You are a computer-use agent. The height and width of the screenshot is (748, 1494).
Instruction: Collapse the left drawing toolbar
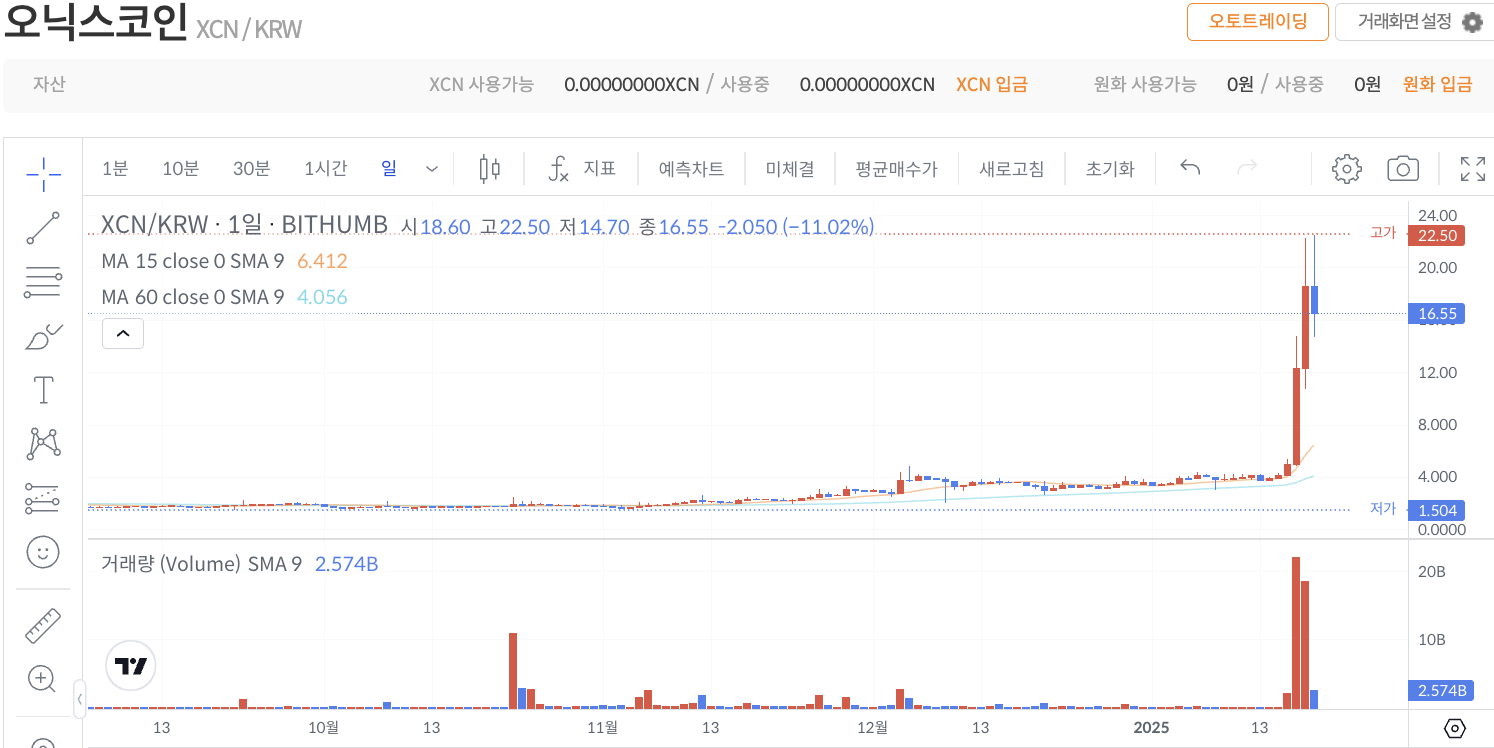81,700
